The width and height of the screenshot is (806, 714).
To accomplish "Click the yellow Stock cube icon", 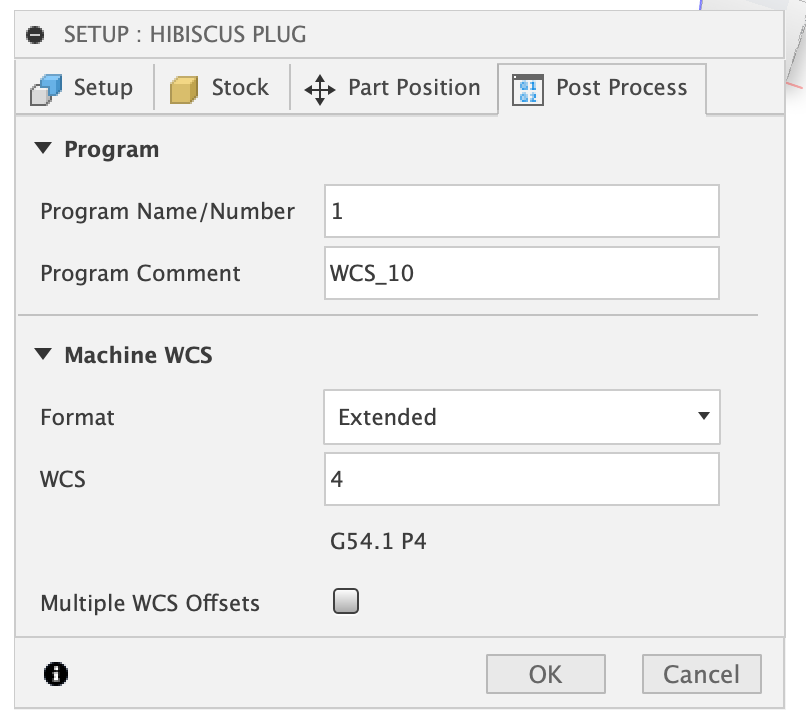I will tap(184, 89).
